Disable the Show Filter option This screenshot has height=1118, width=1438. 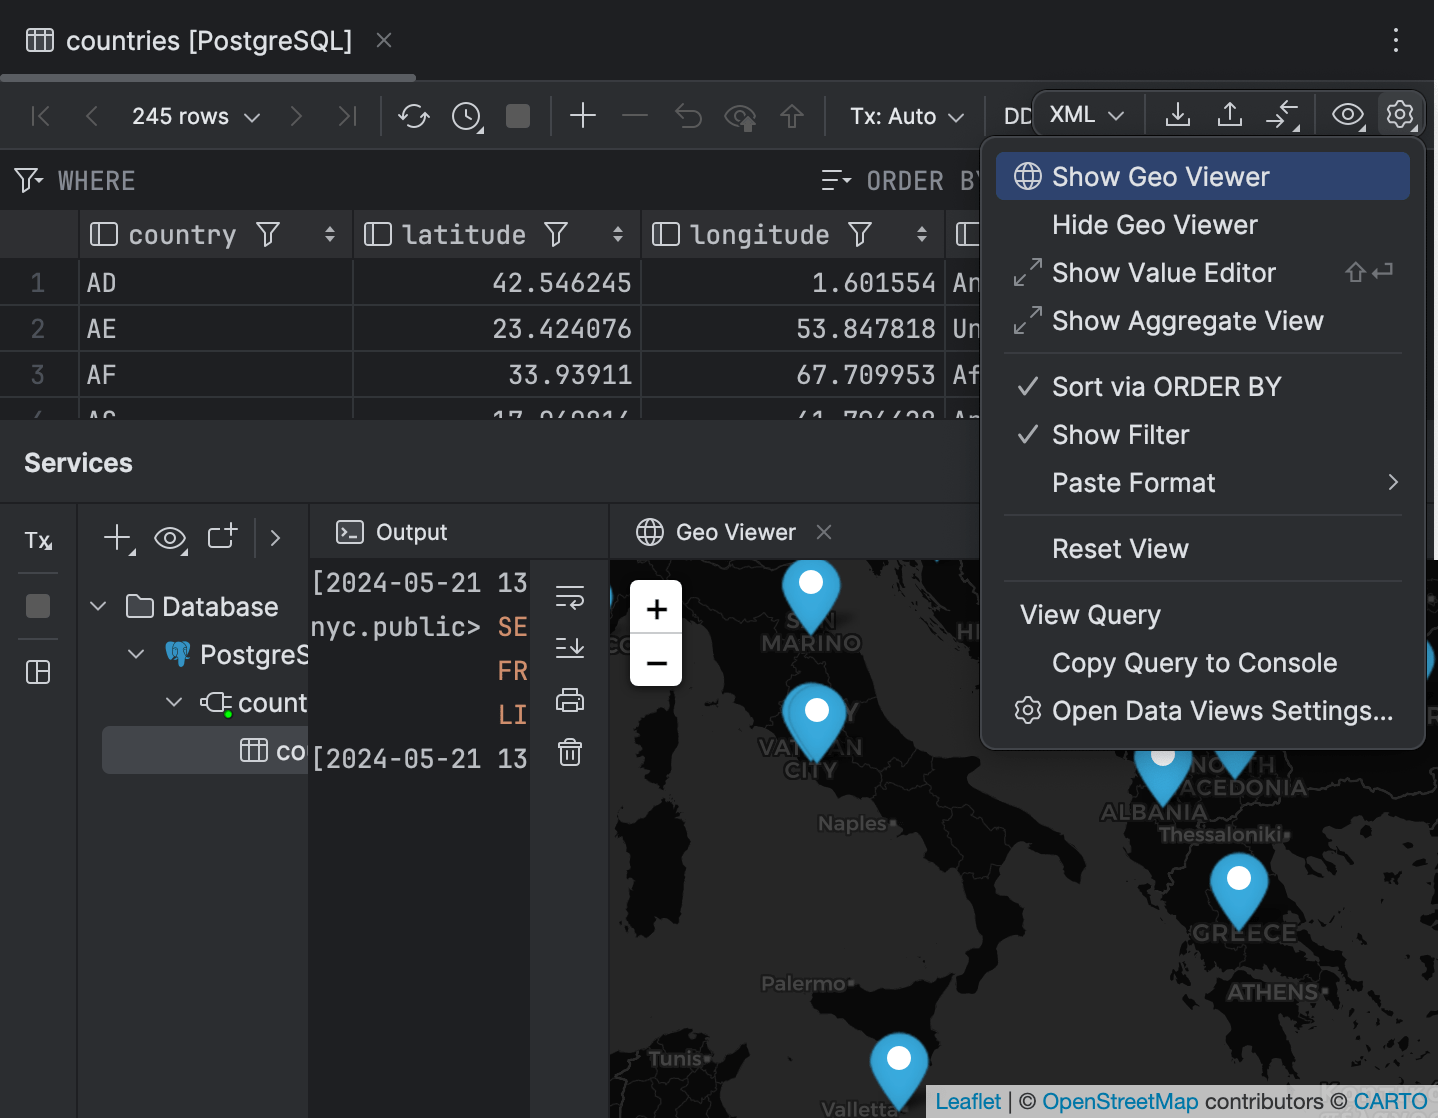point(1120,434)
